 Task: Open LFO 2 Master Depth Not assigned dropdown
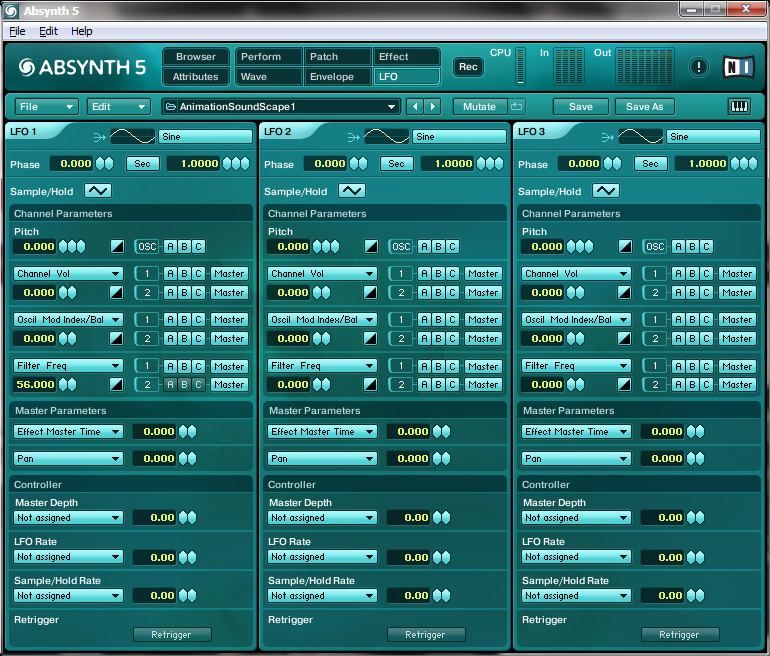[x=322, y=518]
